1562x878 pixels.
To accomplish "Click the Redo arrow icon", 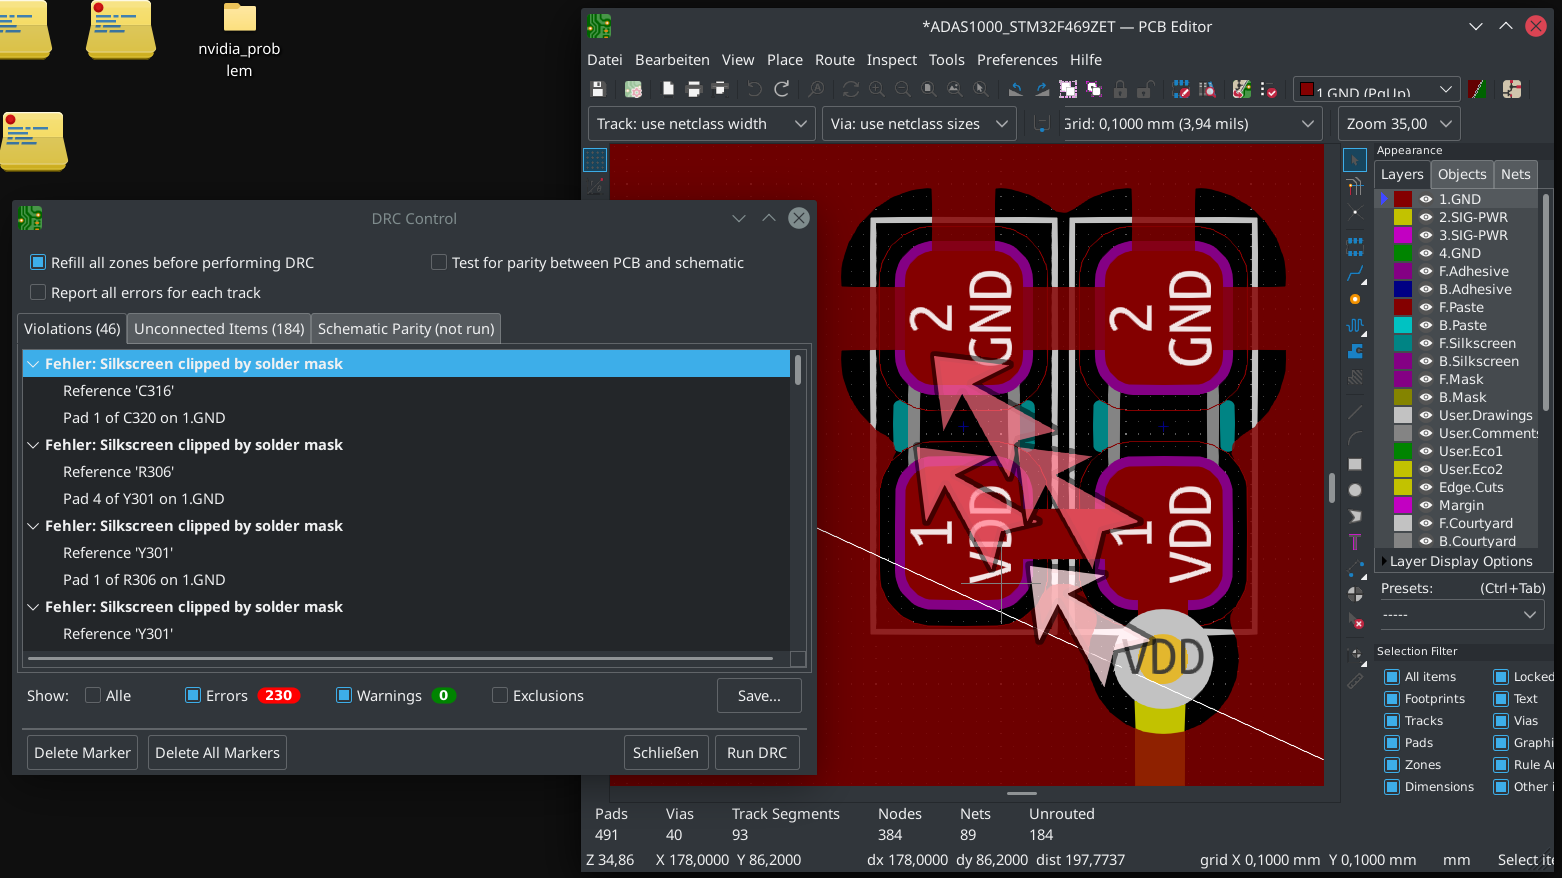I will [x=782, y=89].
